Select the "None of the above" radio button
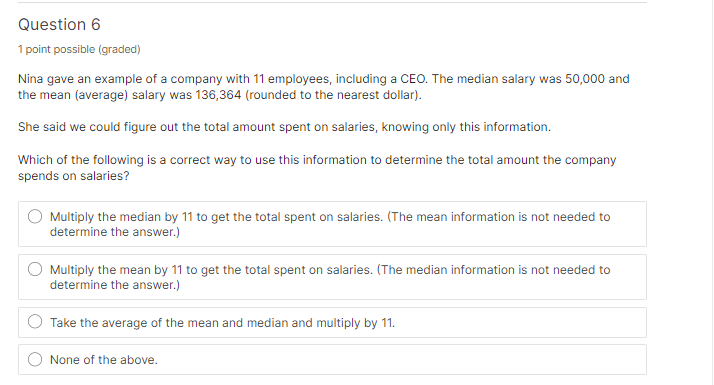The width and height of the screenshot is (714, 385). point(35,359)
